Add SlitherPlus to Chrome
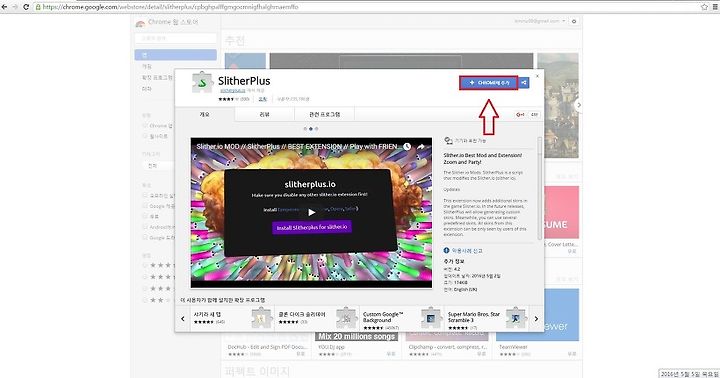Screen dimensions: 720x378 (489, 83)
